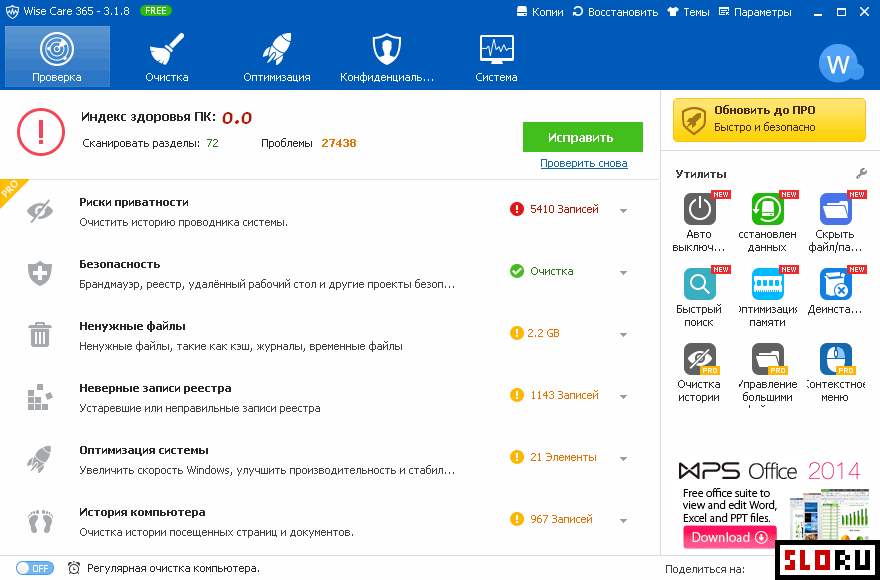
Task: Click the wrench icon next to Утилиты
Action: [861, 173]
